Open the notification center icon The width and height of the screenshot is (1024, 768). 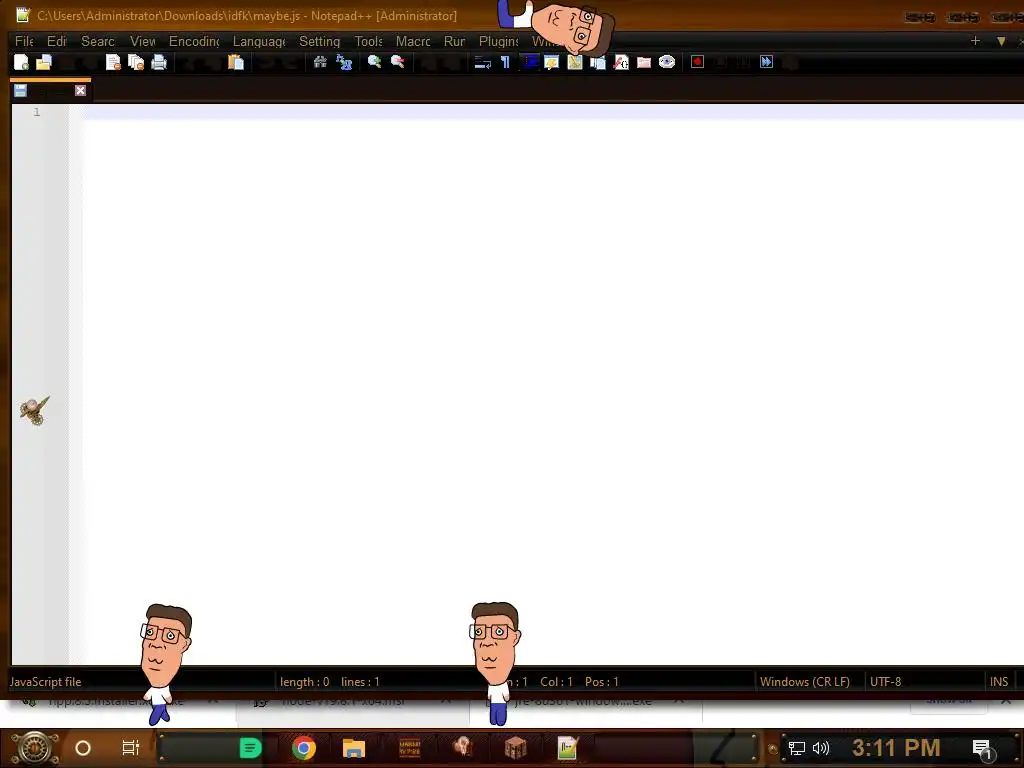pyautogui.click(x=982, y=750)
